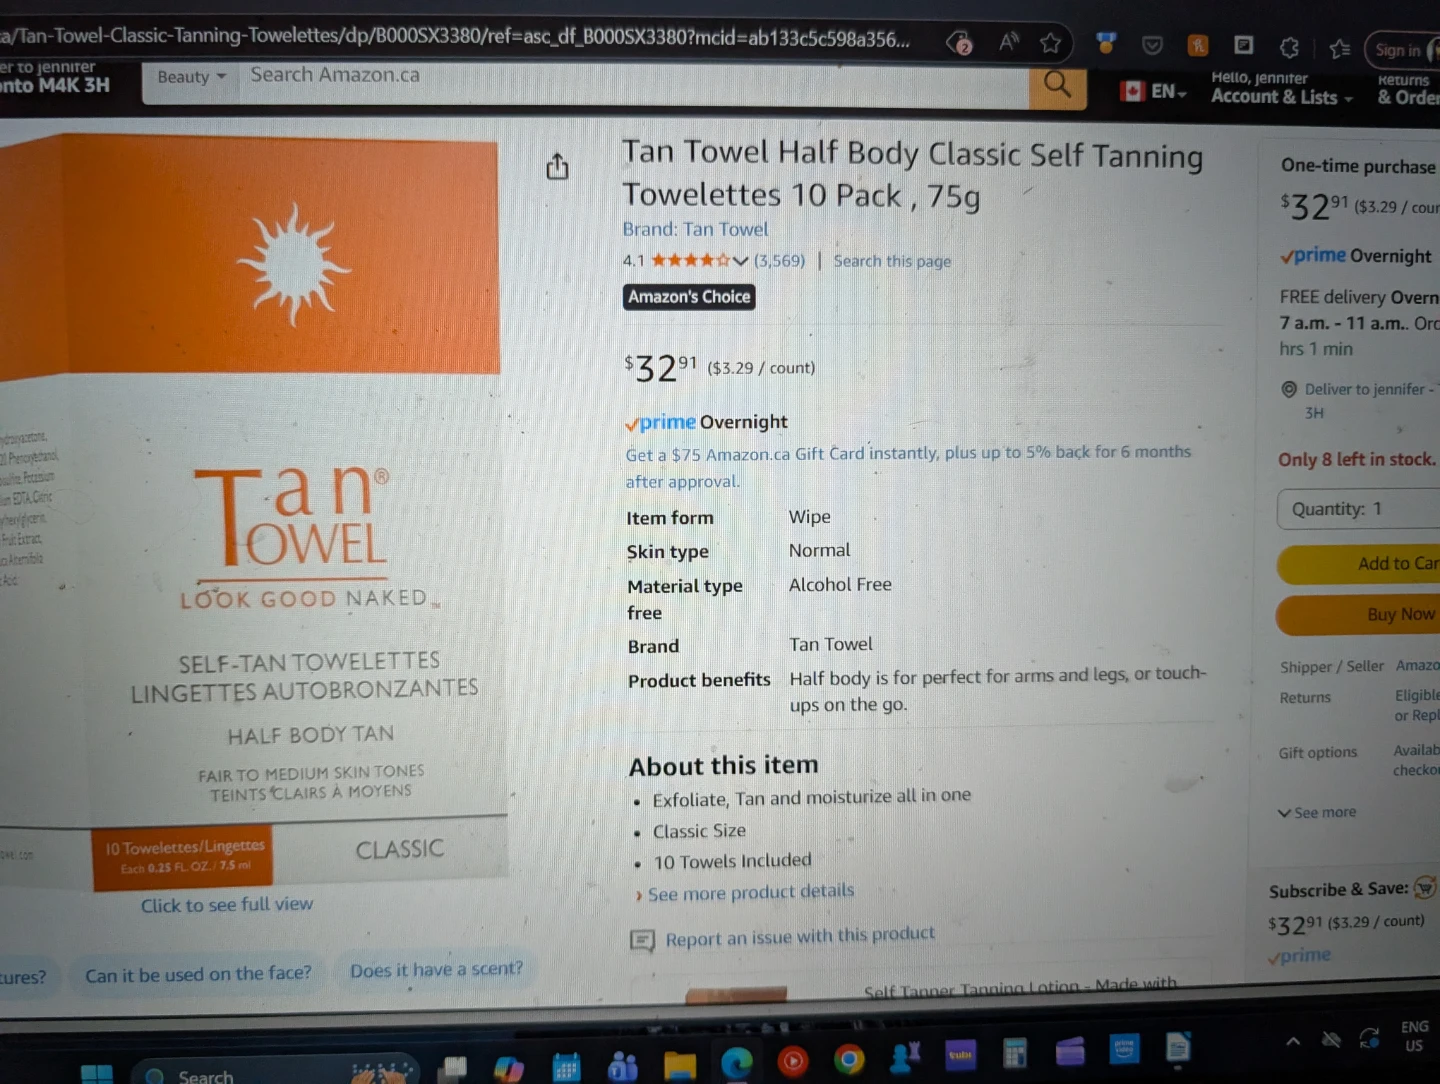Screen dimensions: 1440x1084
Task: Open Microsoft Edge from the taskbar
Action: 737,1062
